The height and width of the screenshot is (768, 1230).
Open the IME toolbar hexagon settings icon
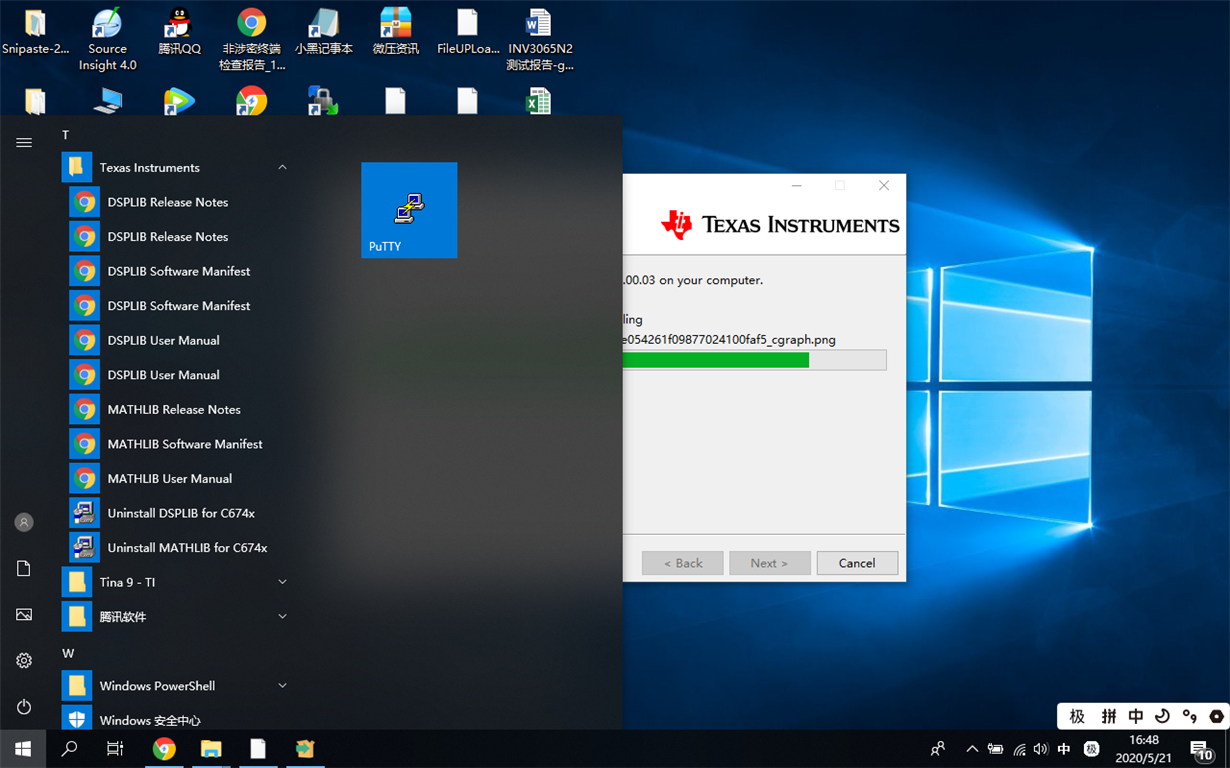point(1216,716)
